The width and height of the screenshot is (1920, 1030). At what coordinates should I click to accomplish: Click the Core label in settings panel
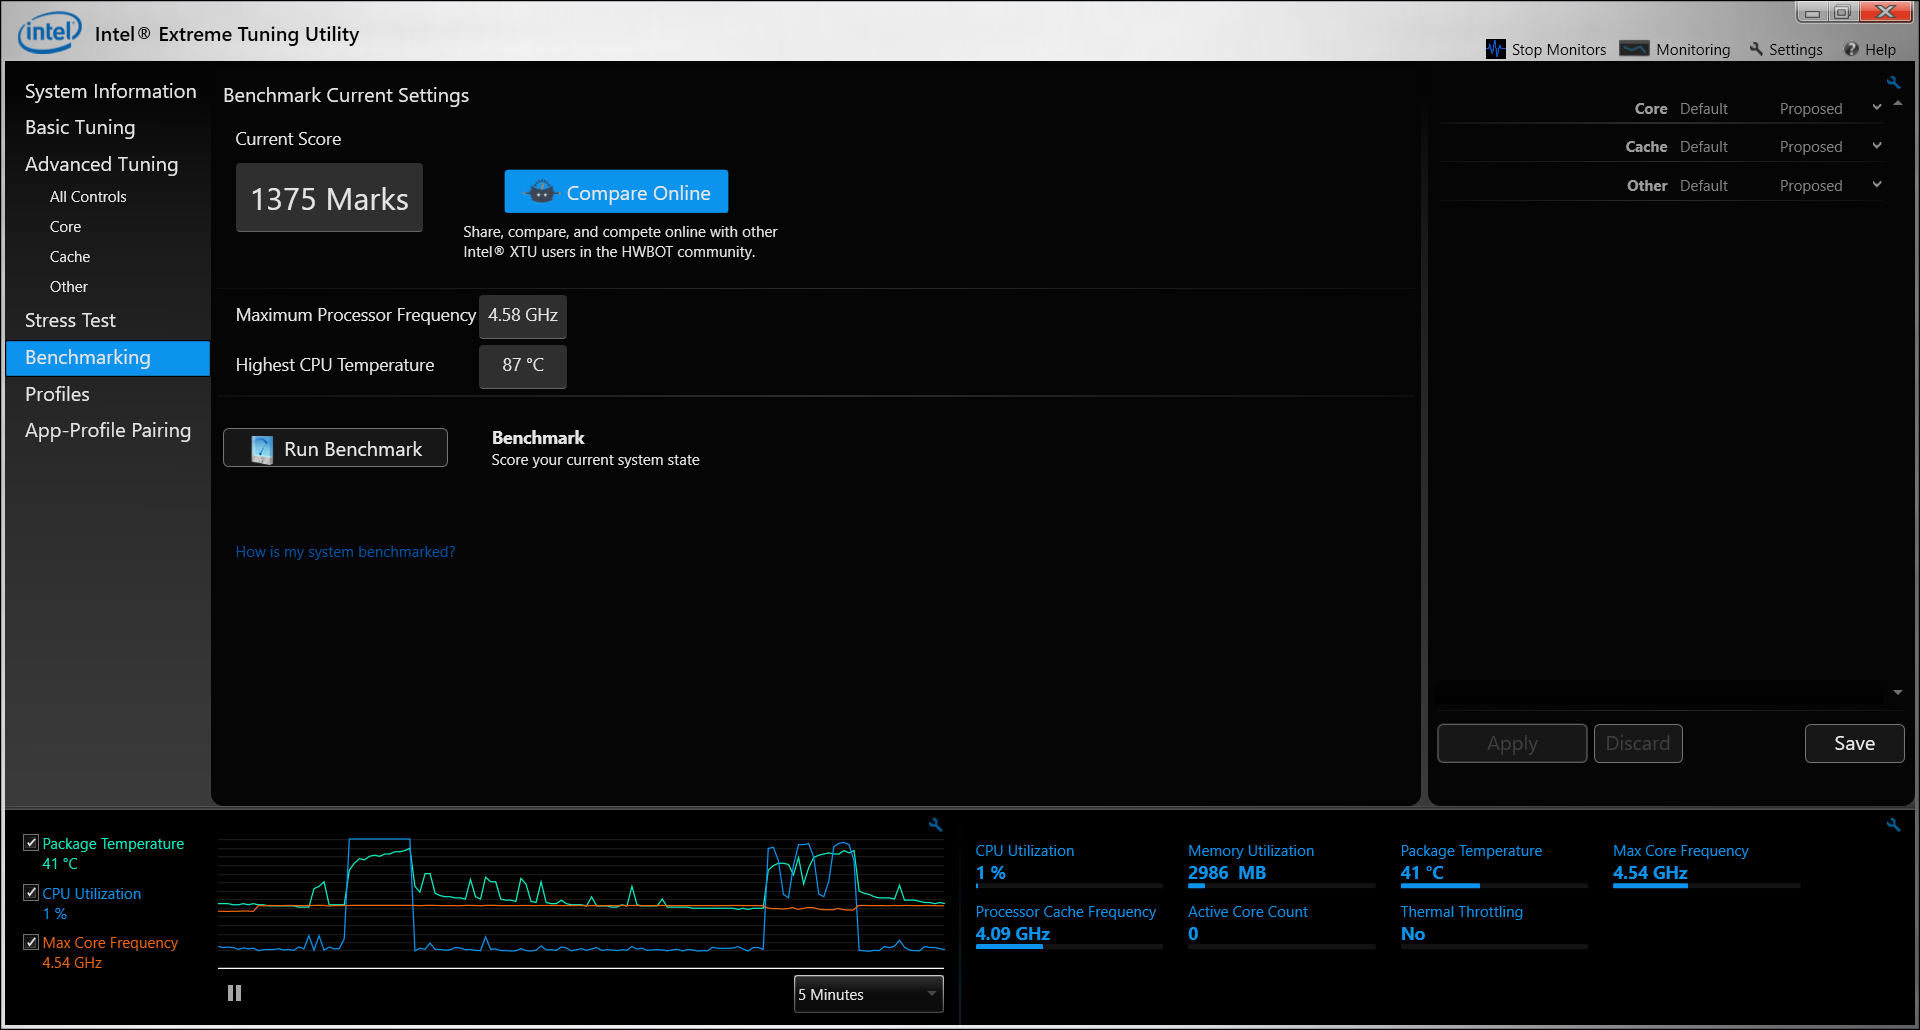click(x=1651, y=108)
